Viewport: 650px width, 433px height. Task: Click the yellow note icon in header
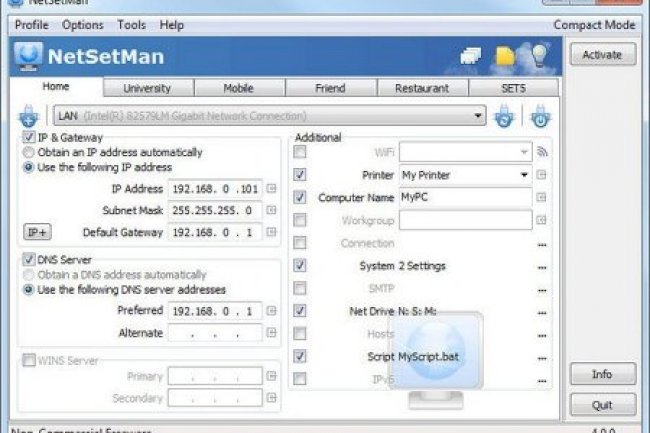(x=505, y=57)
